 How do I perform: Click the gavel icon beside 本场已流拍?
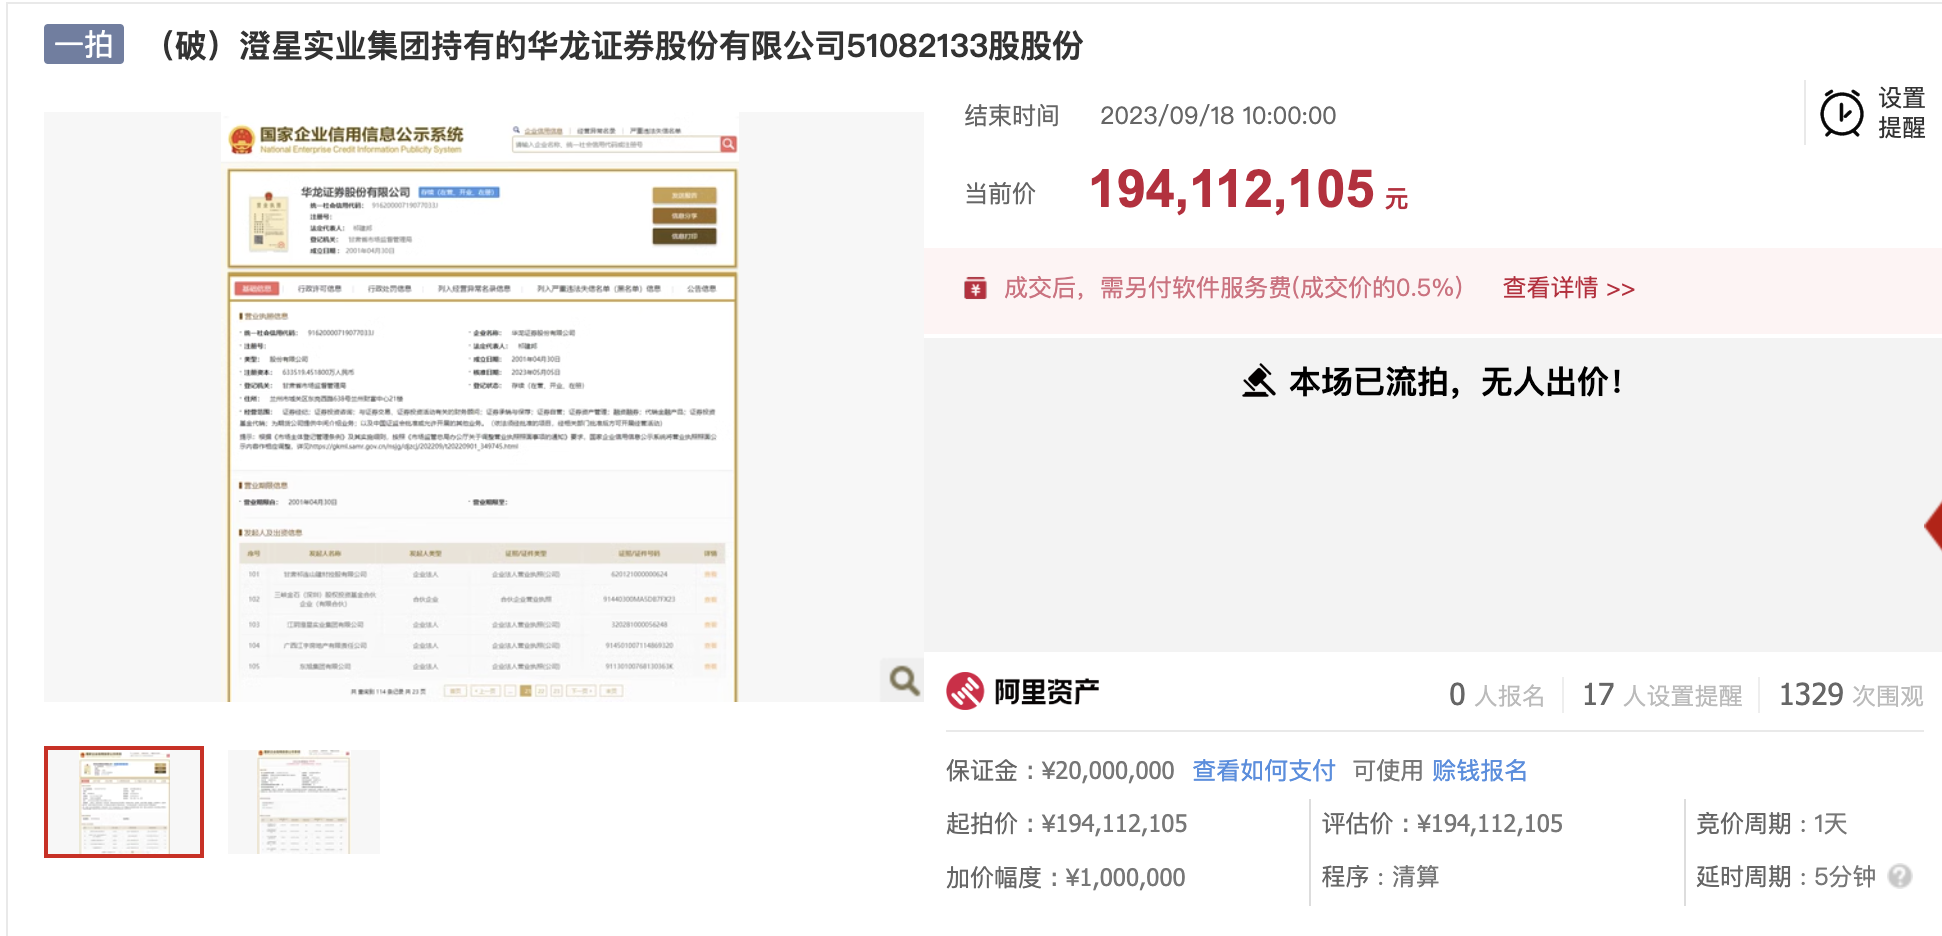(1259, 381)
